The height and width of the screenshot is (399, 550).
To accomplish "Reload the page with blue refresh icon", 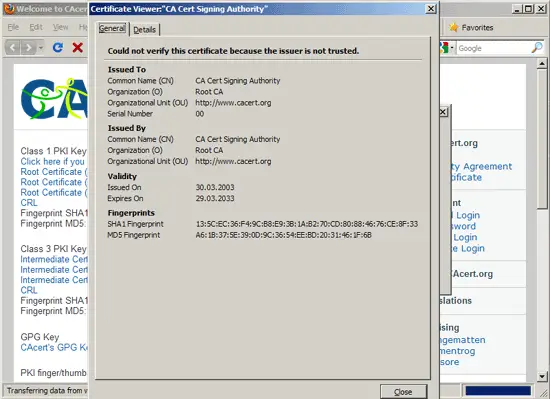I will pos(58,47).
